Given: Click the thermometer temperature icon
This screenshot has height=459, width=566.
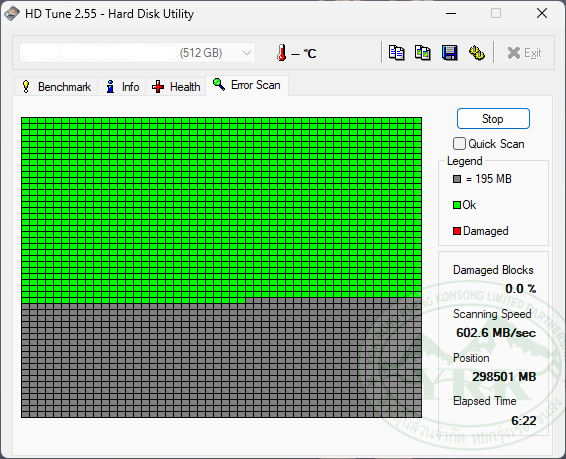Looking at the screenshot, I should (x=282, y=53).
